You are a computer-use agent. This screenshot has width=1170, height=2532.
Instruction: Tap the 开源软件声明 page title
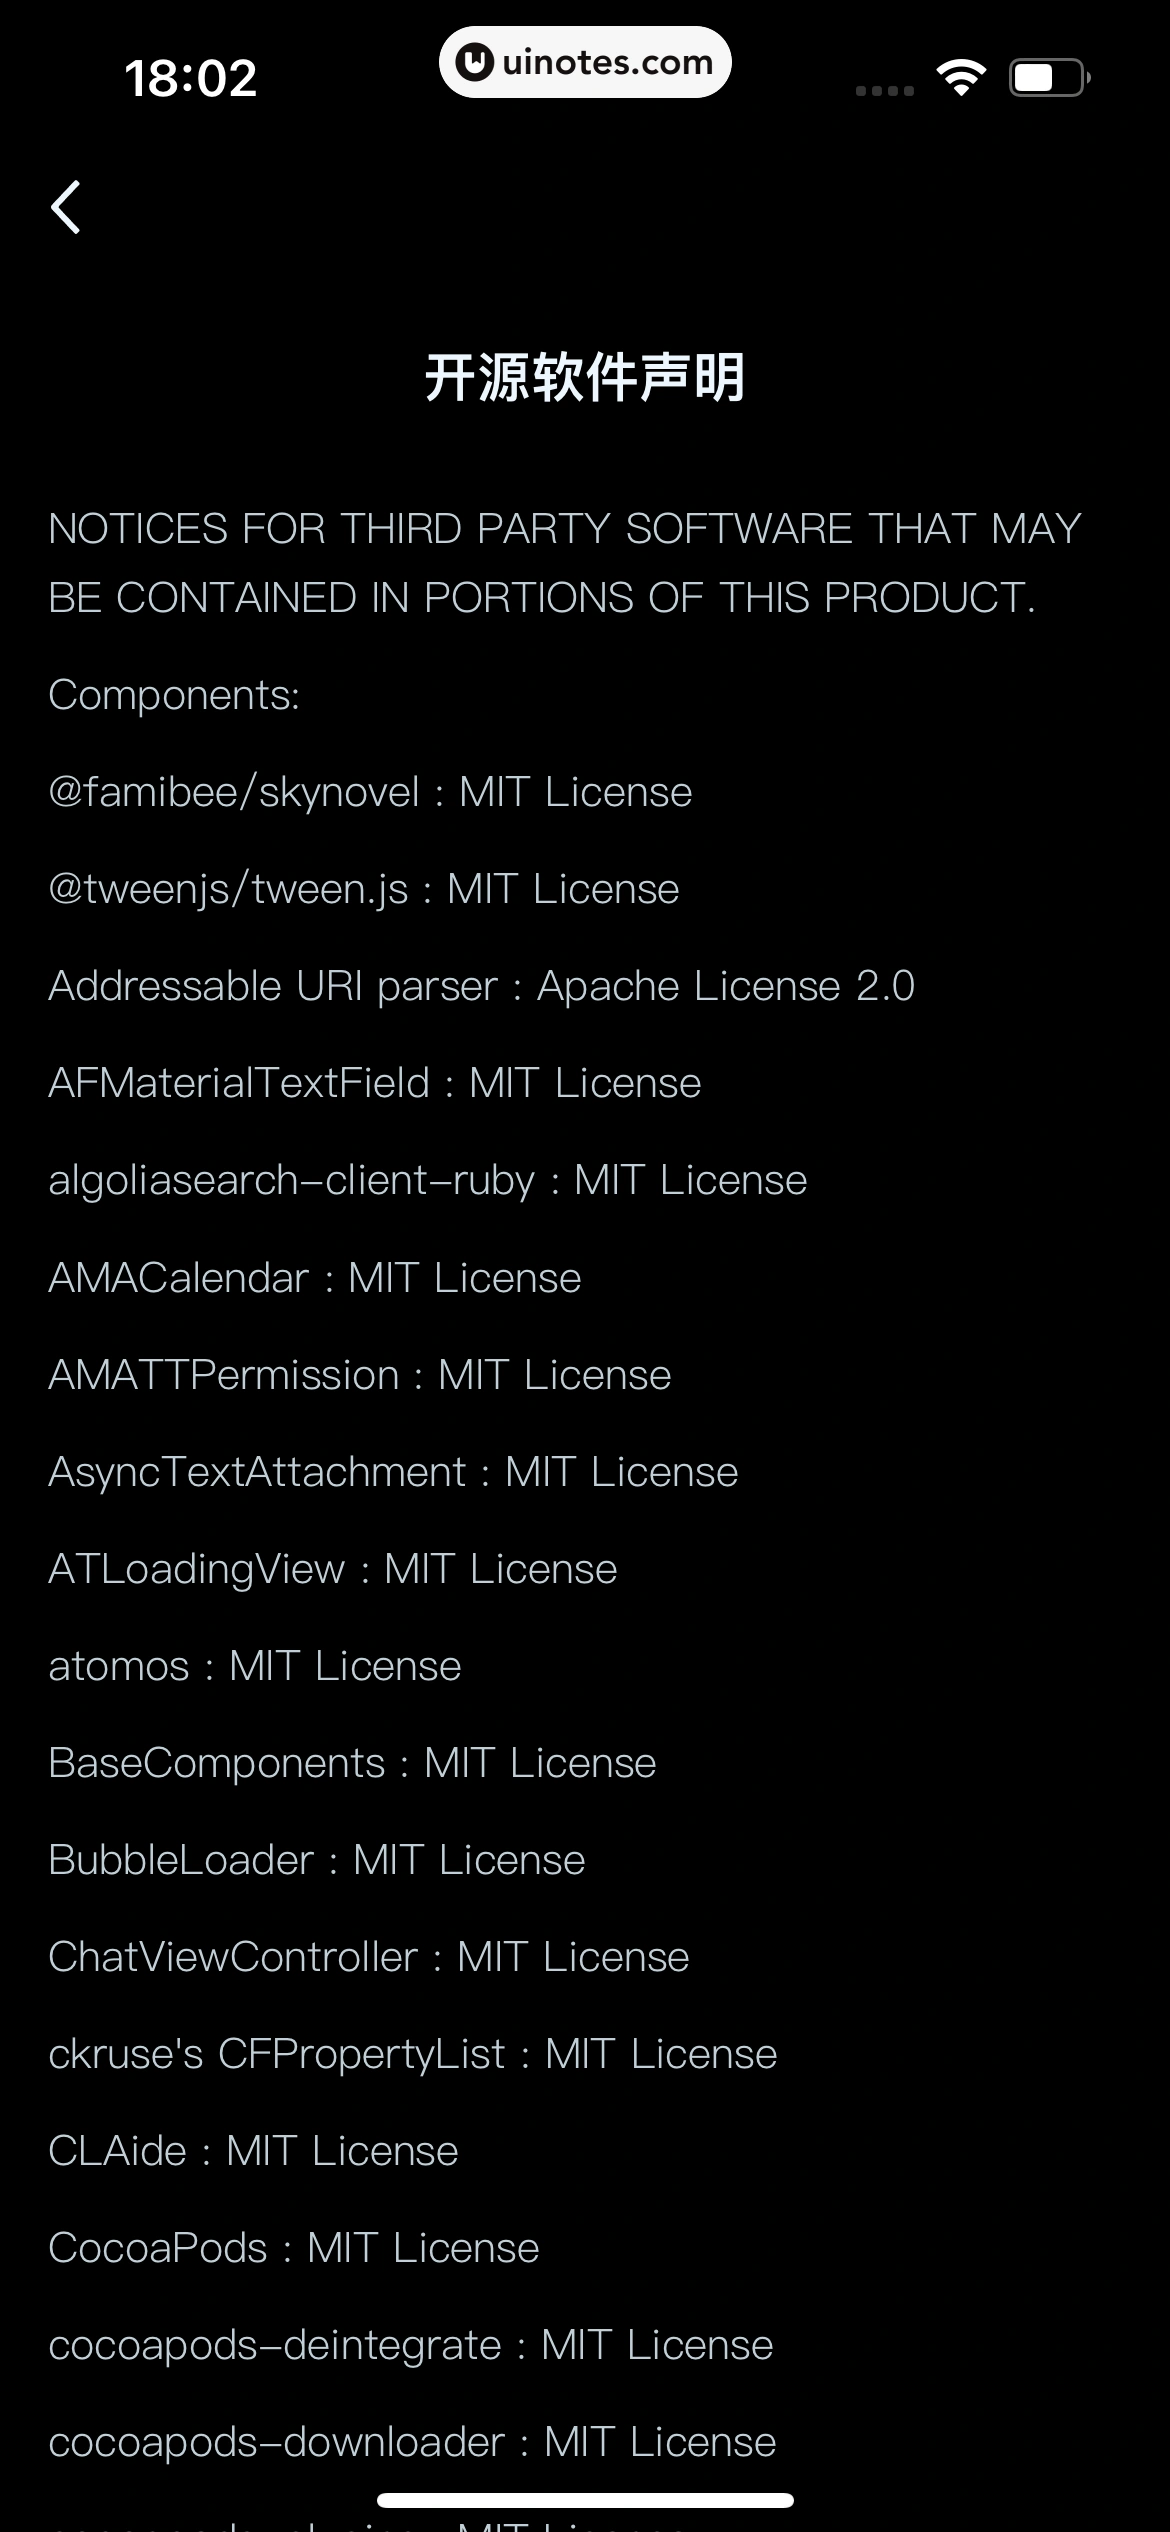[585, 377]
